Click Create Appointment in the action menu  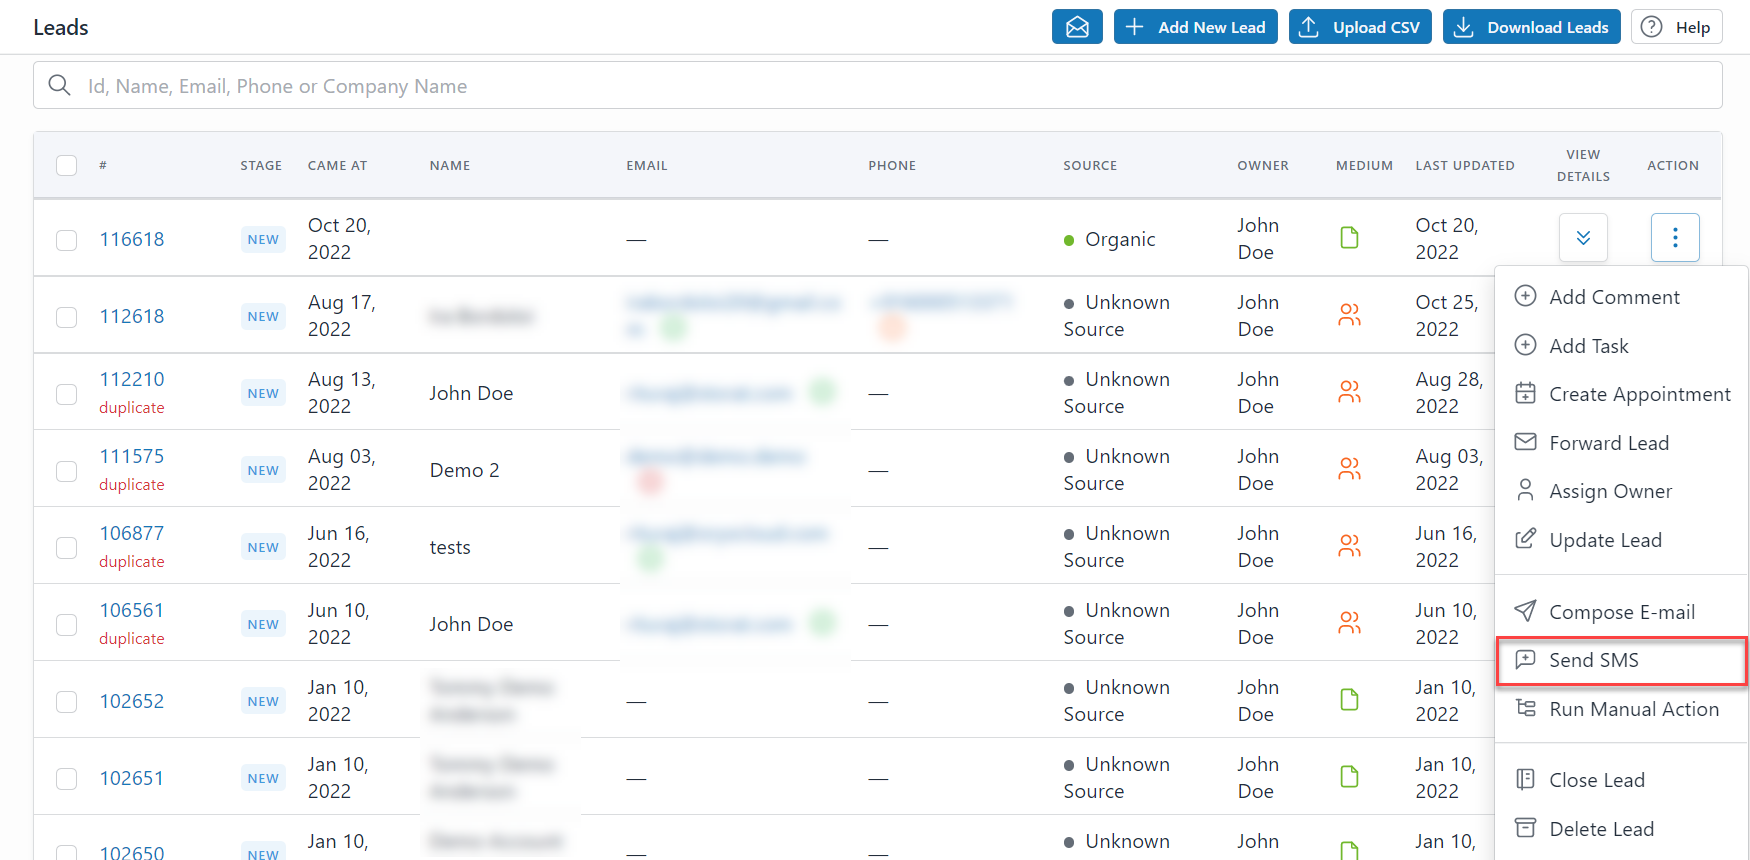[x=1639, y=394]
